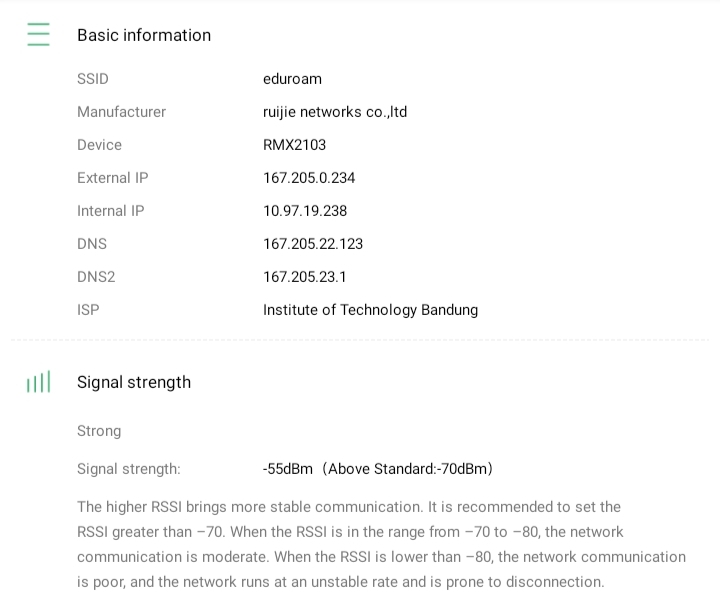
Task: Click the RSSI explanation paragraph
Action: pos(381,544)
